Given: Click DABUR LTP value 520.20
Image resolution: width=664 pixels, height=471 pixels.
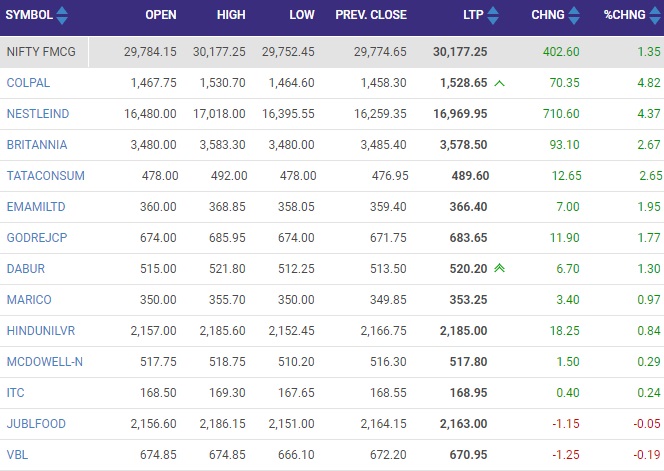Looking at the screenshot, I should pyautogui.click(x=468, y=269).
